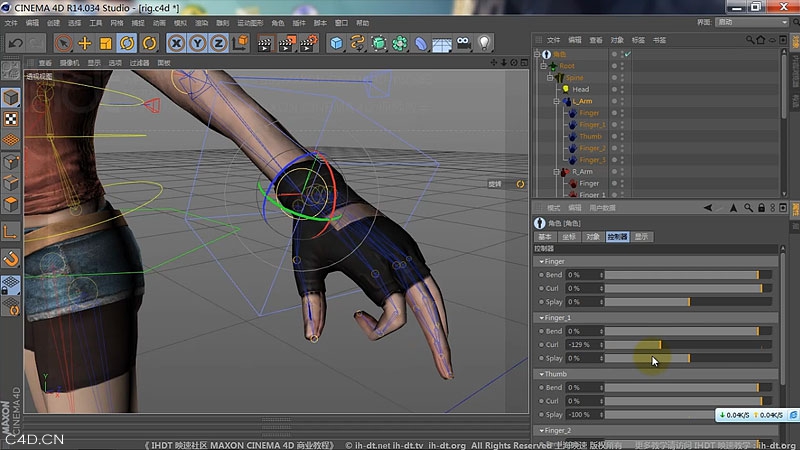Open the 角色 (Character) menu in the menu bar

coord(278,21)
